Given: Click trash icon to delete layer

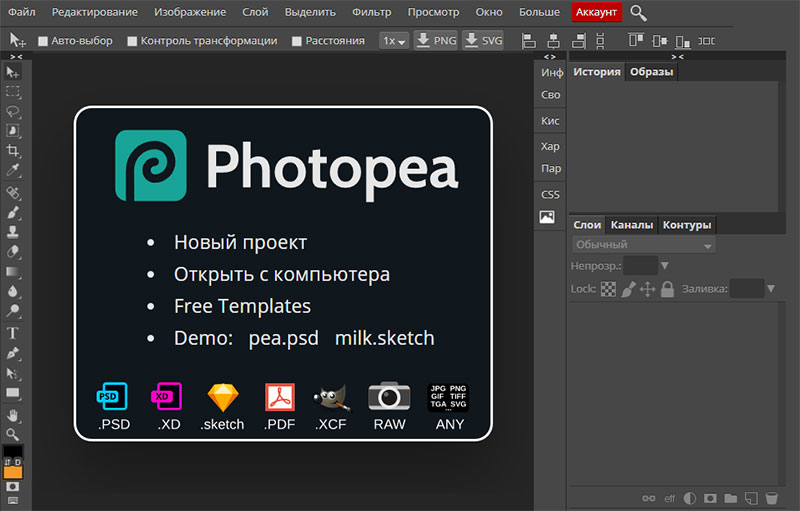Looking at the screenshot, I should tap(772, 498).
